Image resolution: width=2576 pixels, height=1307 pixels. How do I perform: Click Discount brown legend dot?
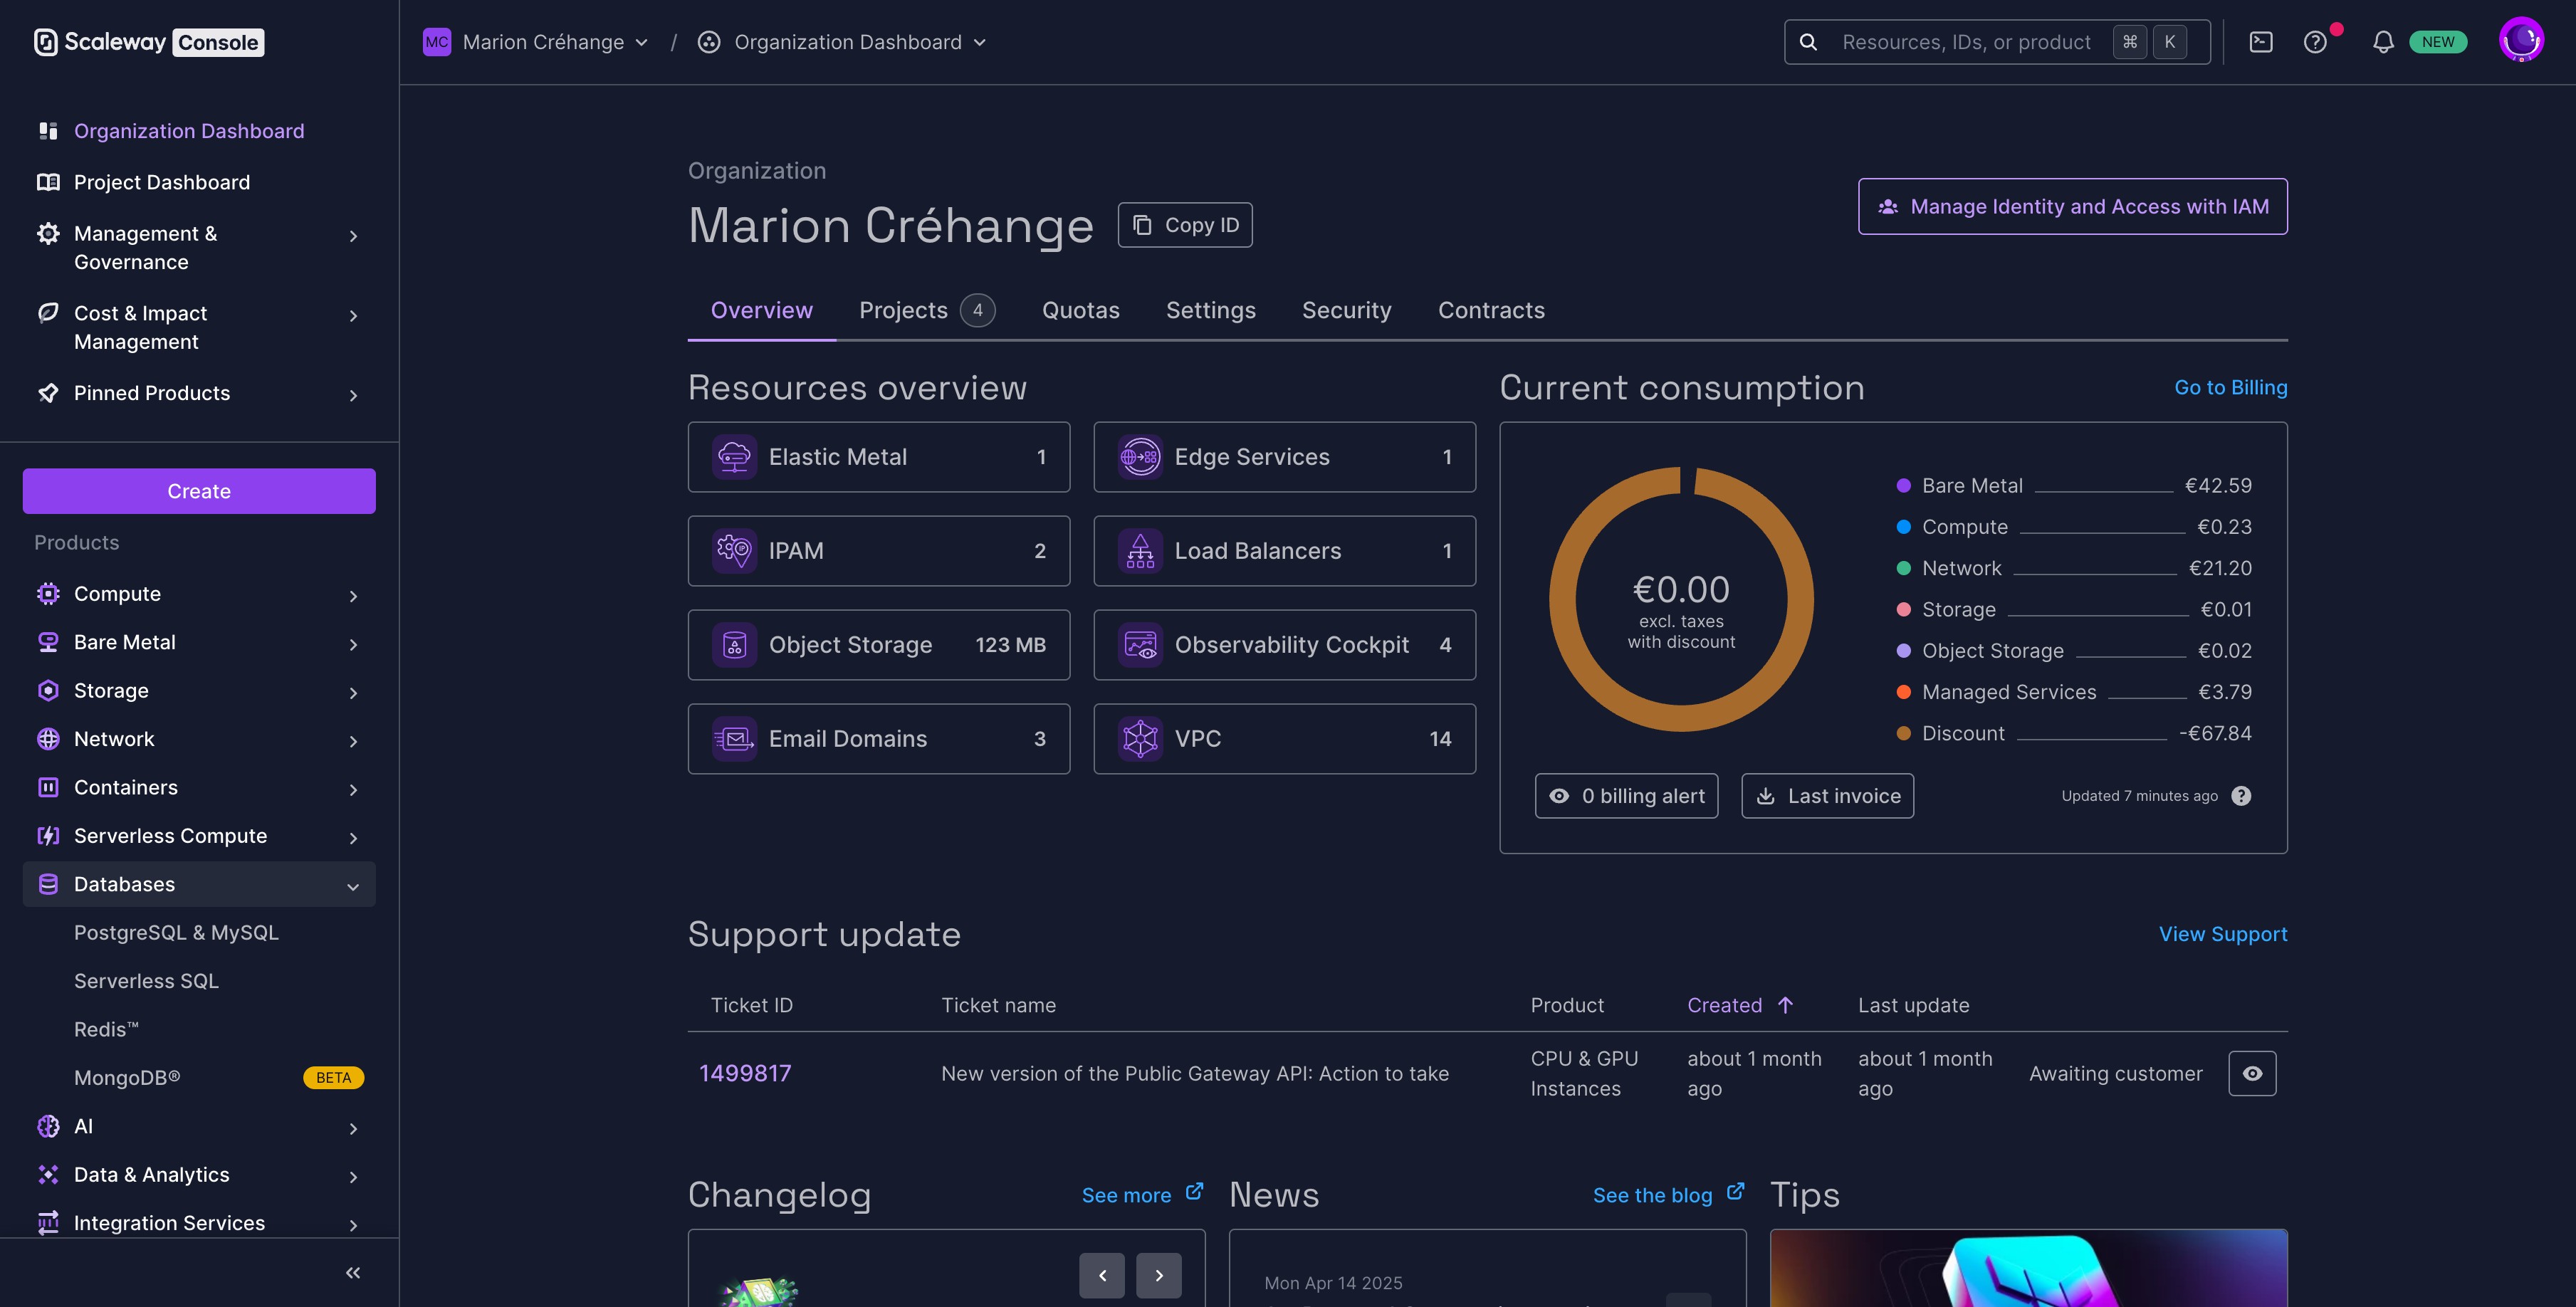click(x=1903, y=733)
